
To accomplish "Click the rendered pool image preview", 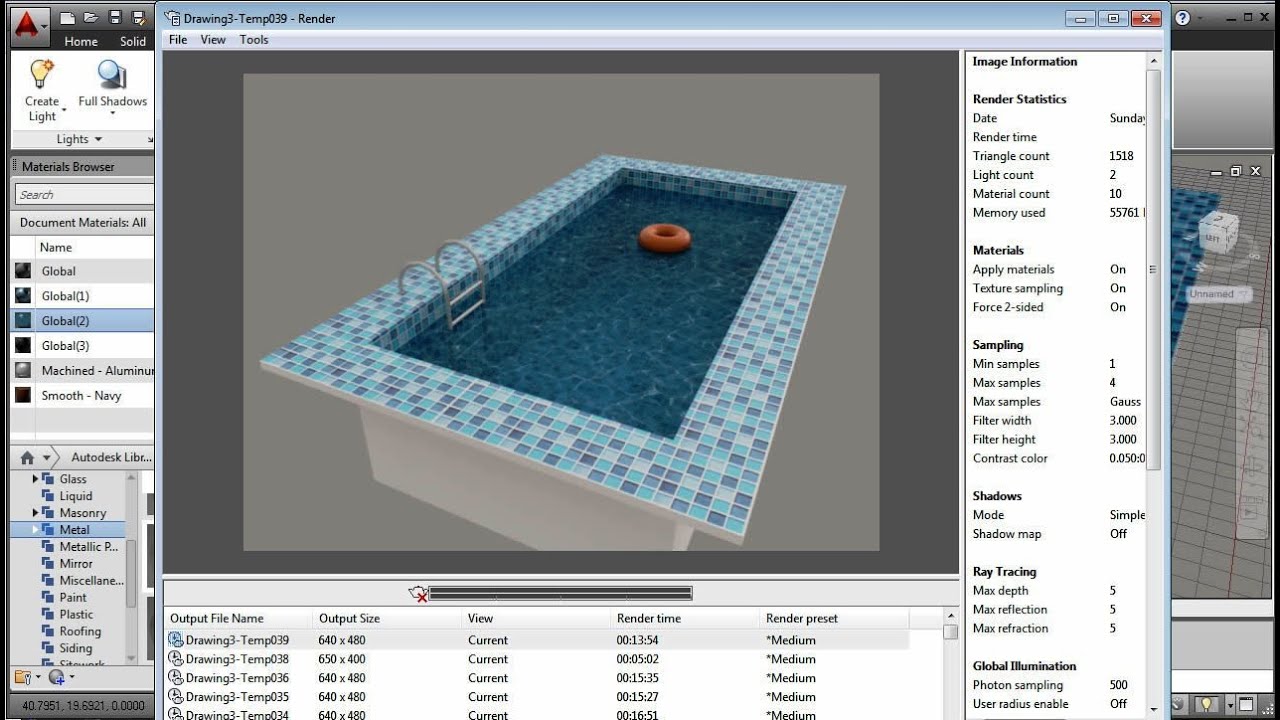I will [x=561, y=312].
